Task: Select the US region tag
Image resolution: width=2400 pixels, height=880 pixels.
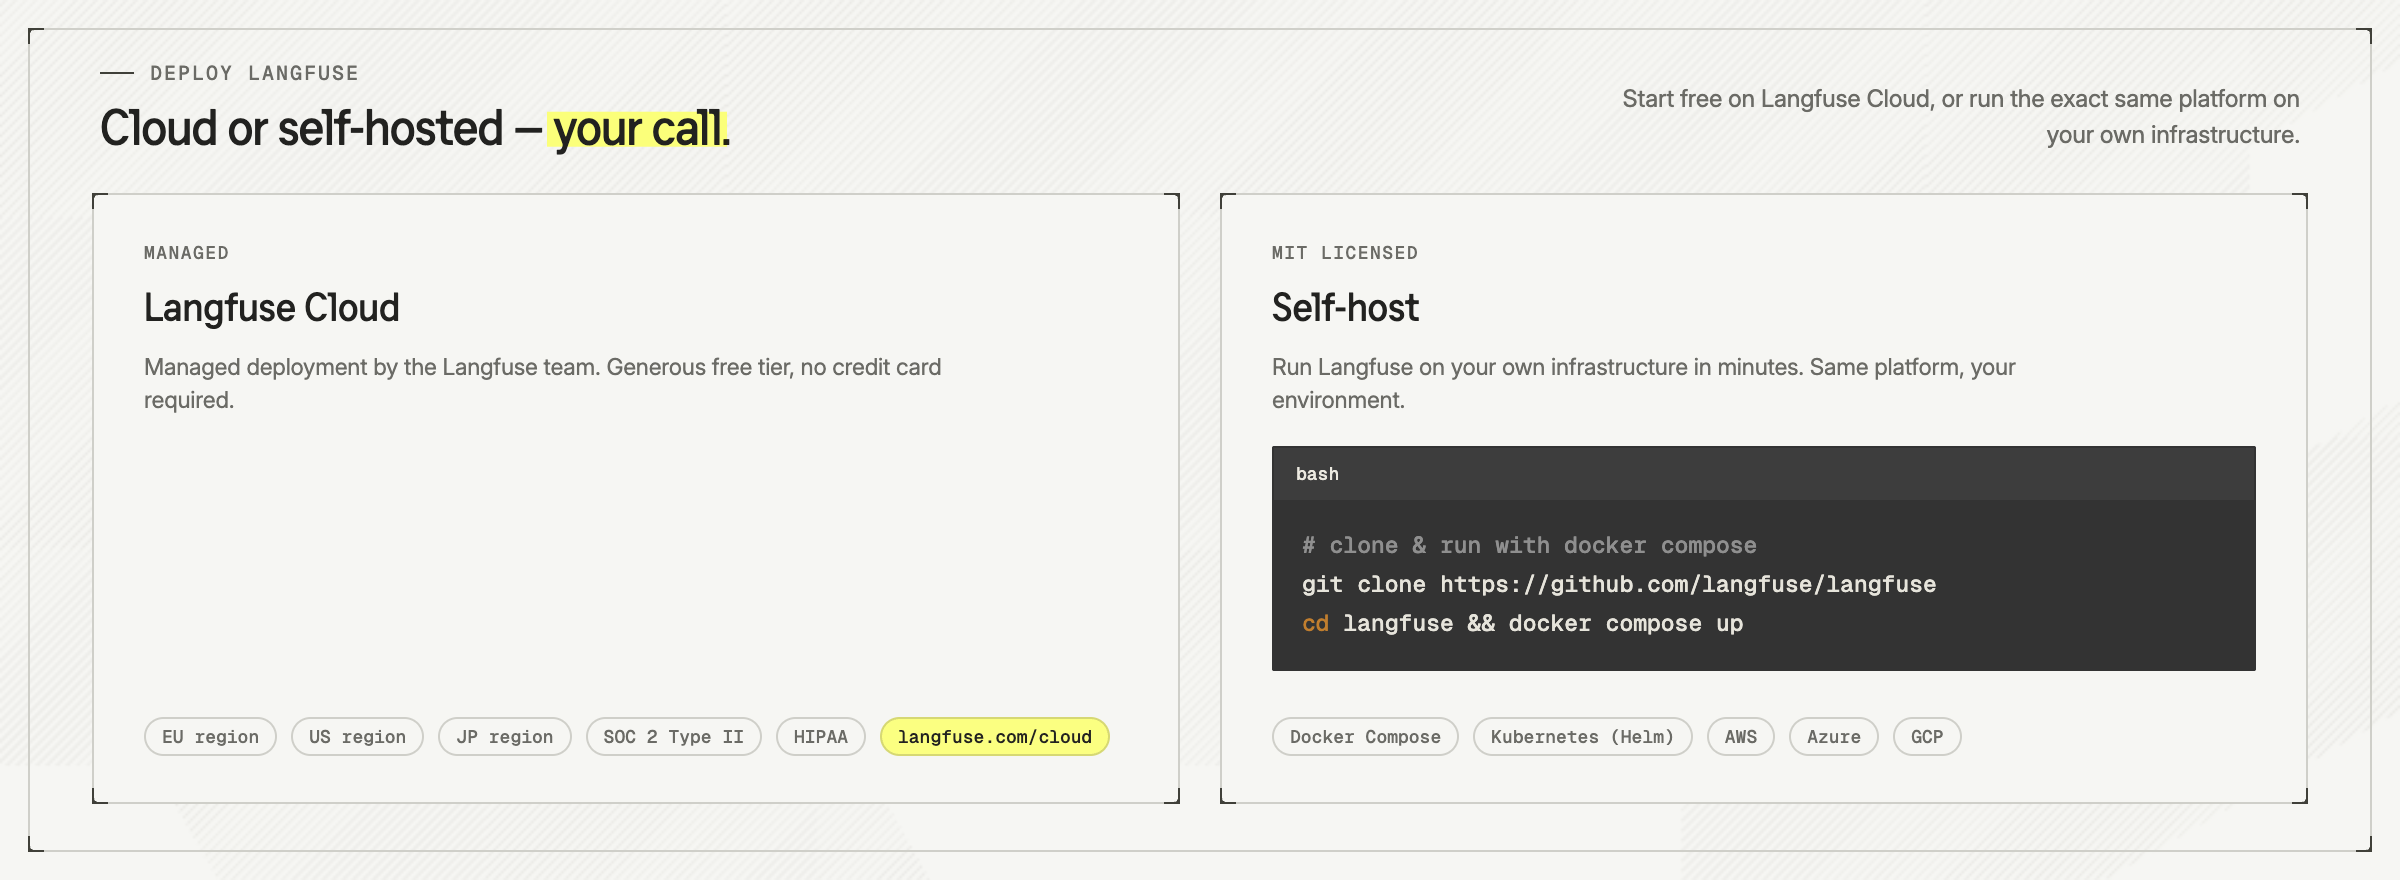Action: click(x=357, y=737)
